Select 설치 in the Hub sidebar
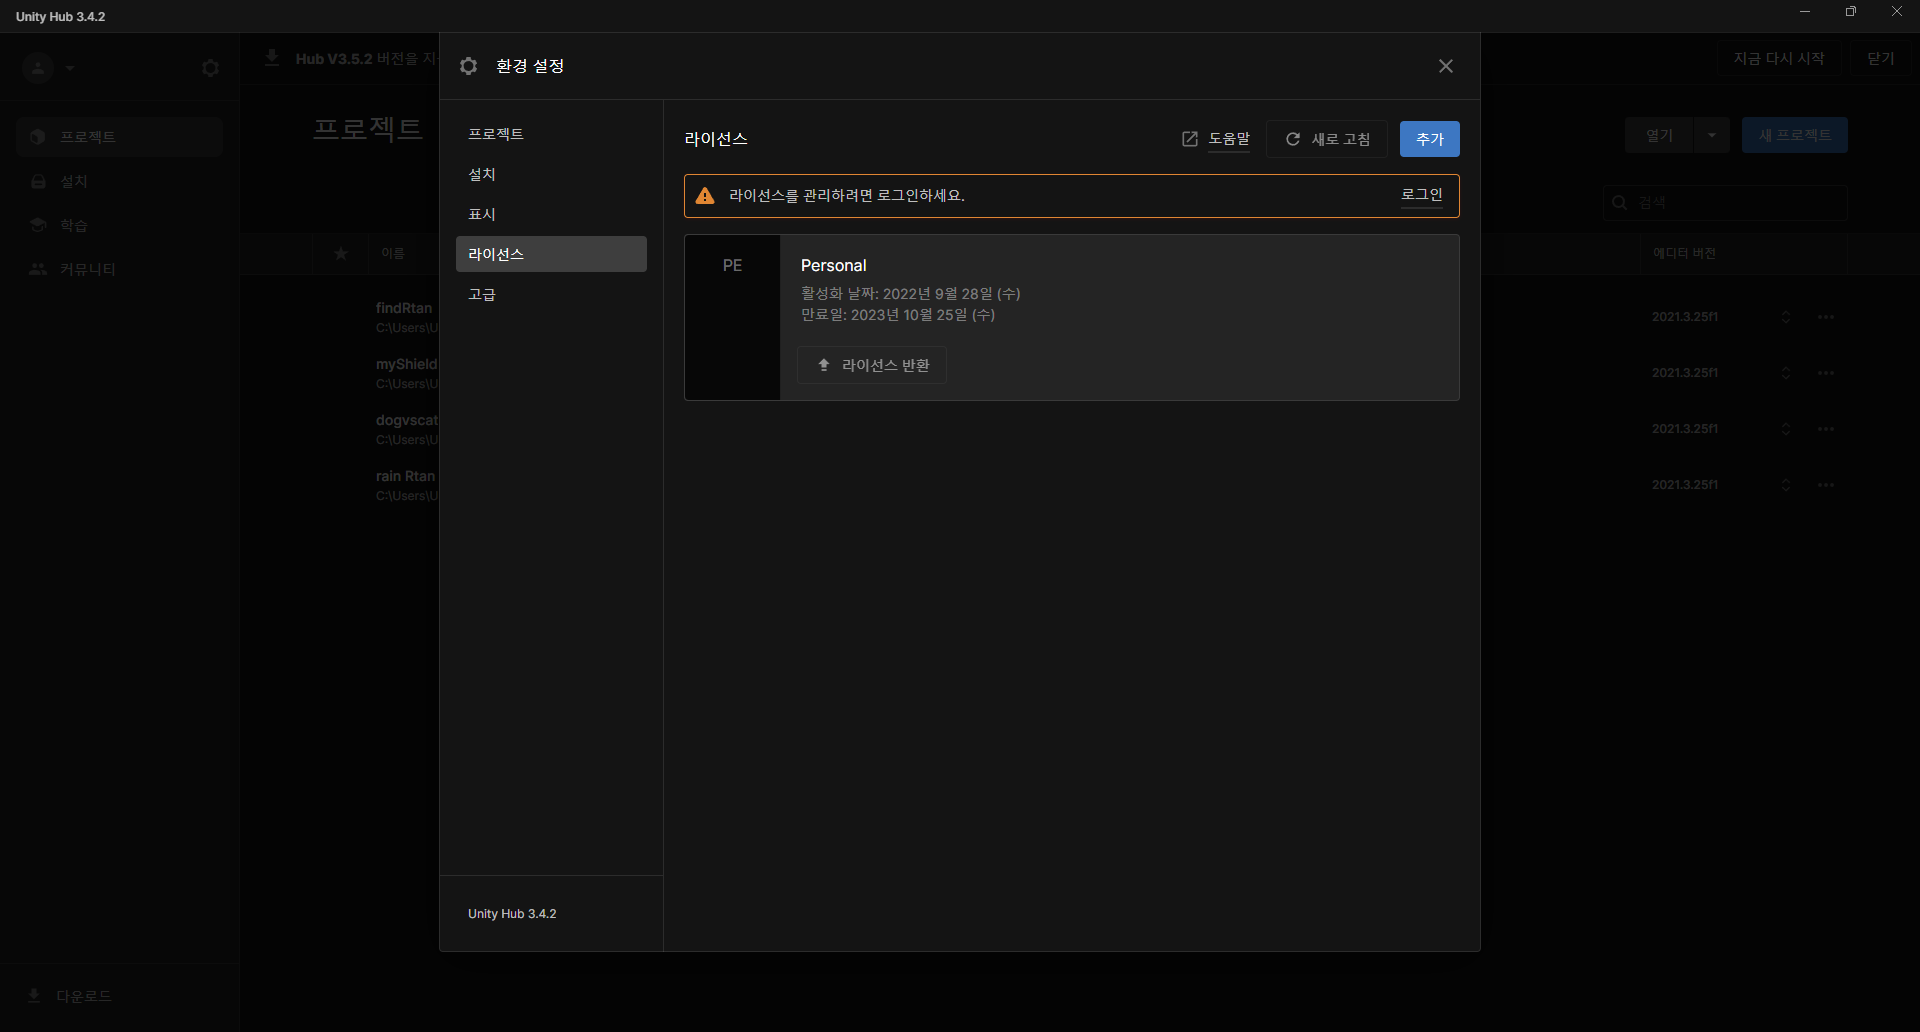 point(119,181)
